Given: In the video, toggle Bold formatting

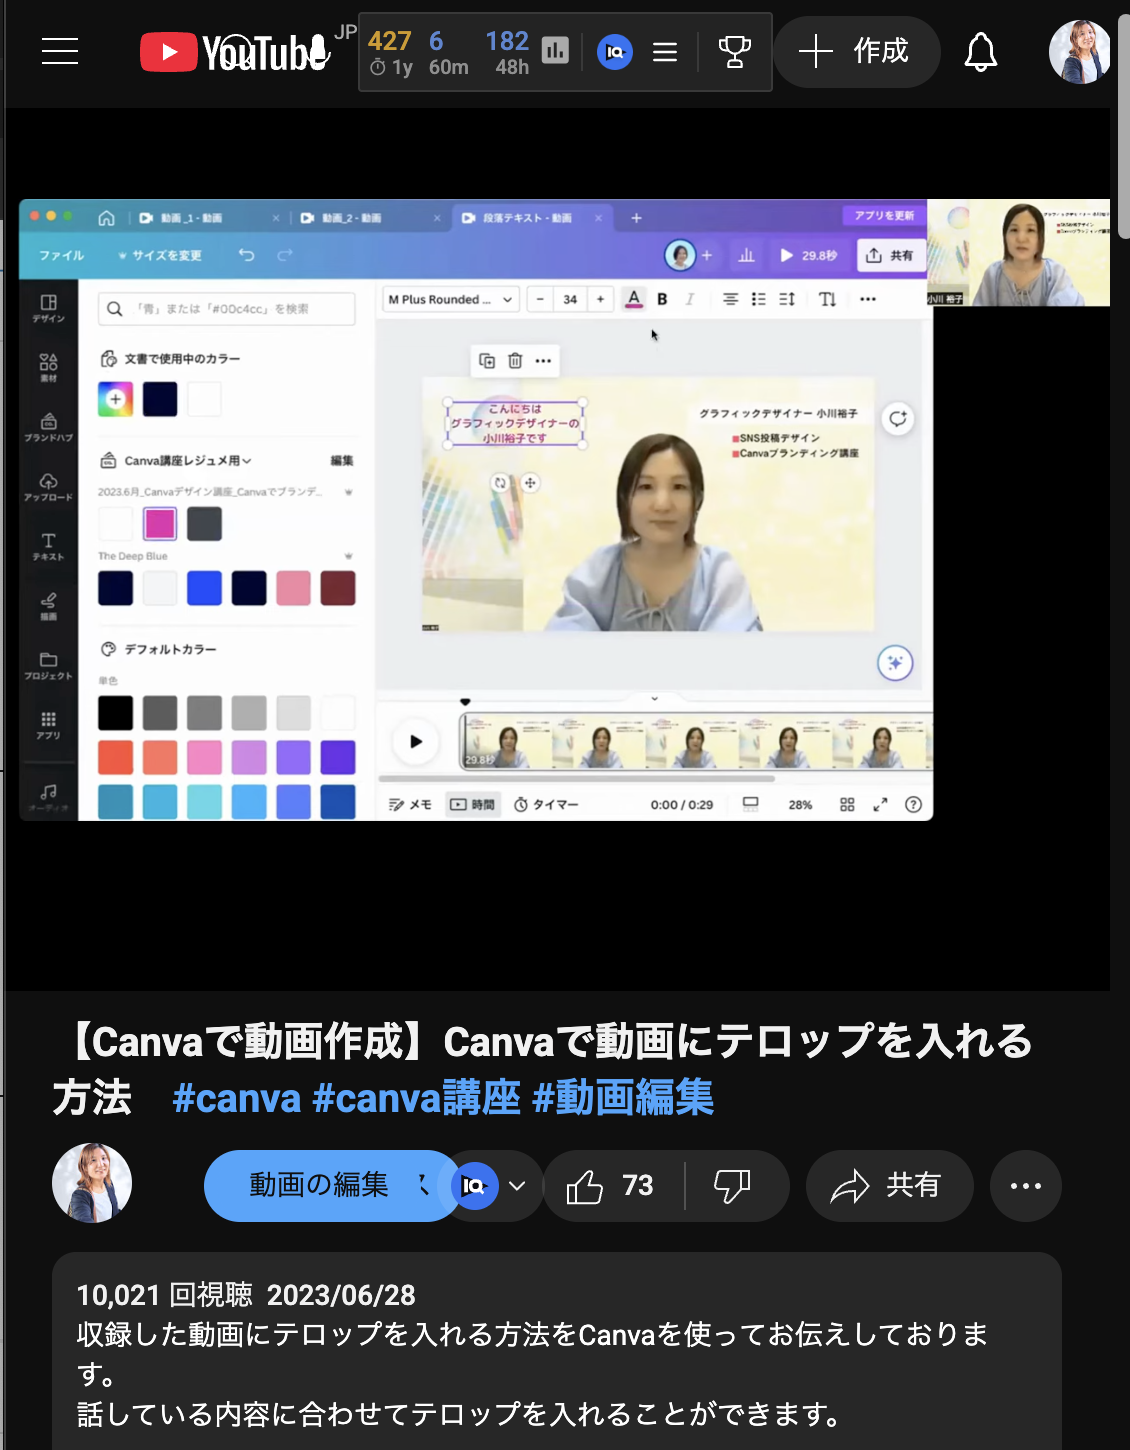Looking at the screenshot, I should click(x=662, y=299).
